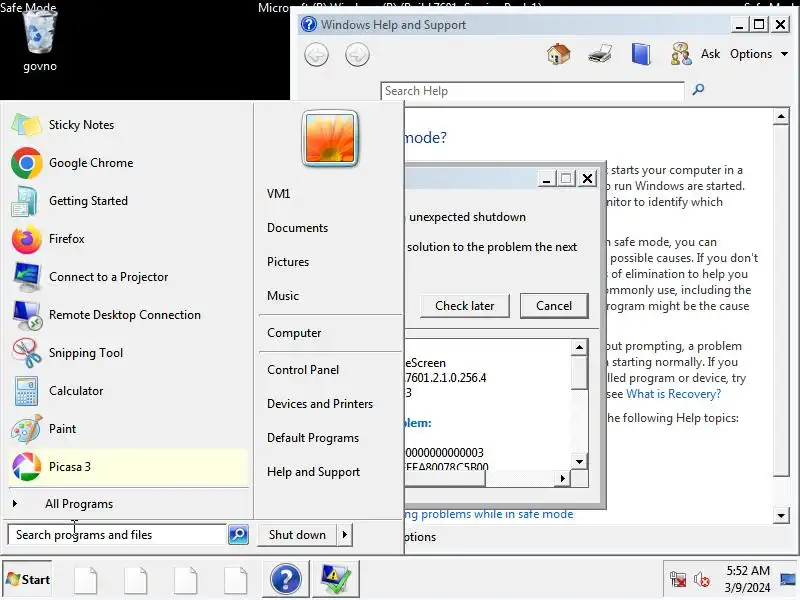The height and width of the screenshot is (600, 800).
Task: Open Help and Support home page
Action: [x=558, y=54]
